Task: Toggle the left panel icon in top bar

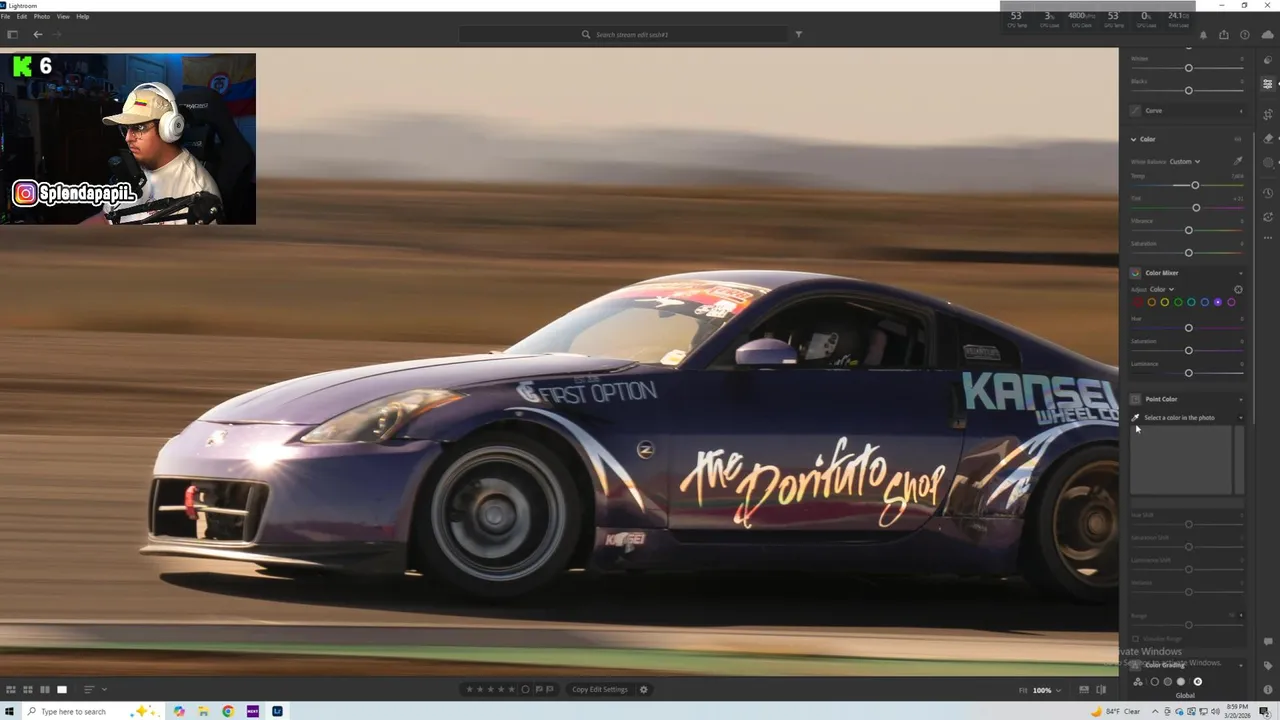Action: tap(12, 34)
